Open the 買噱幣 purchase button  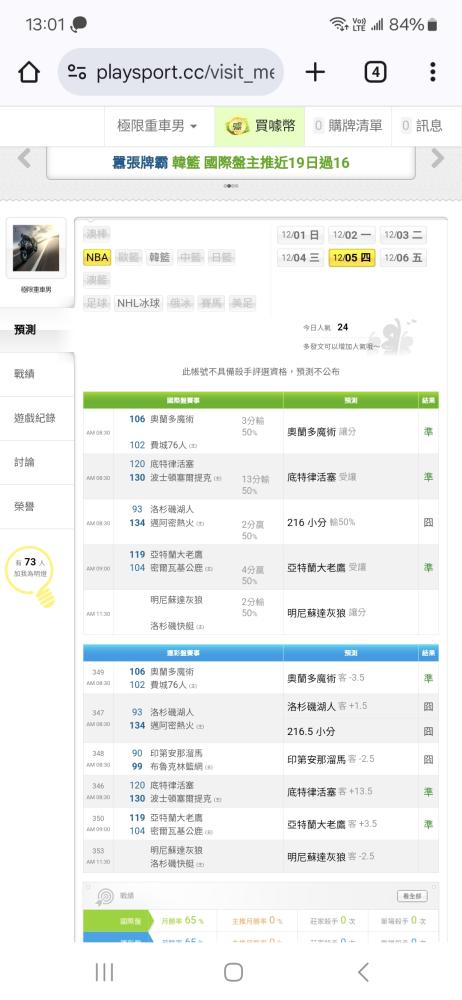pyautogui.click(x=260, y=126)
